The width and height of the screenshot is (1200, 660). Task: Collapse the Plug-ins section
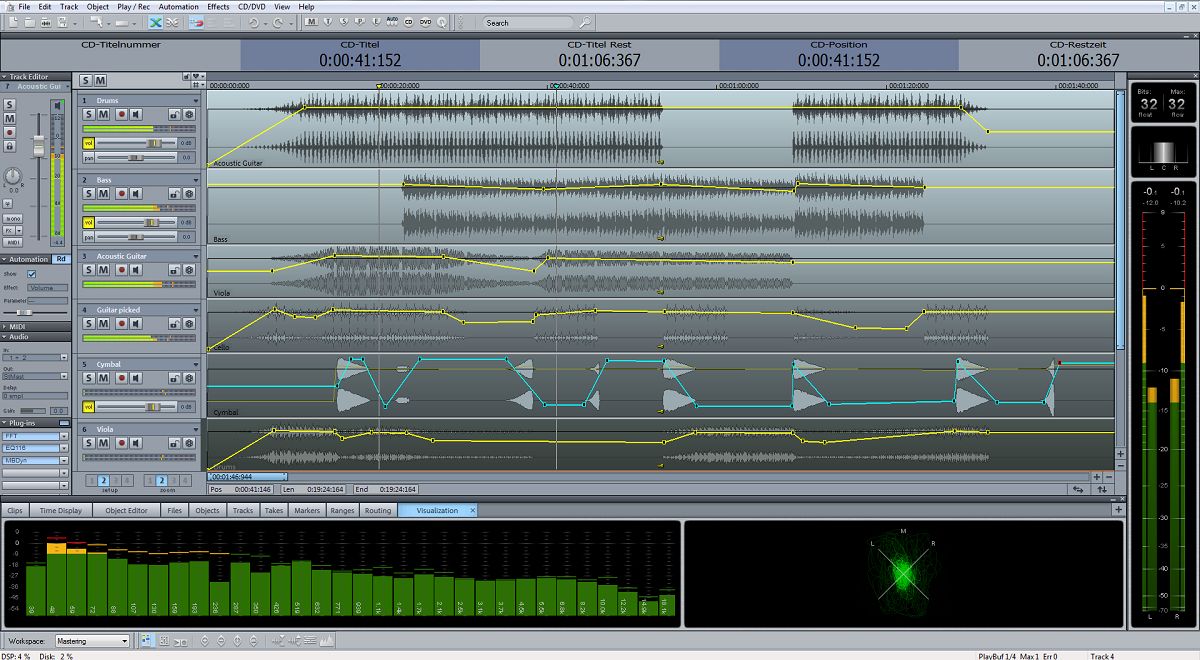[5, 424]
